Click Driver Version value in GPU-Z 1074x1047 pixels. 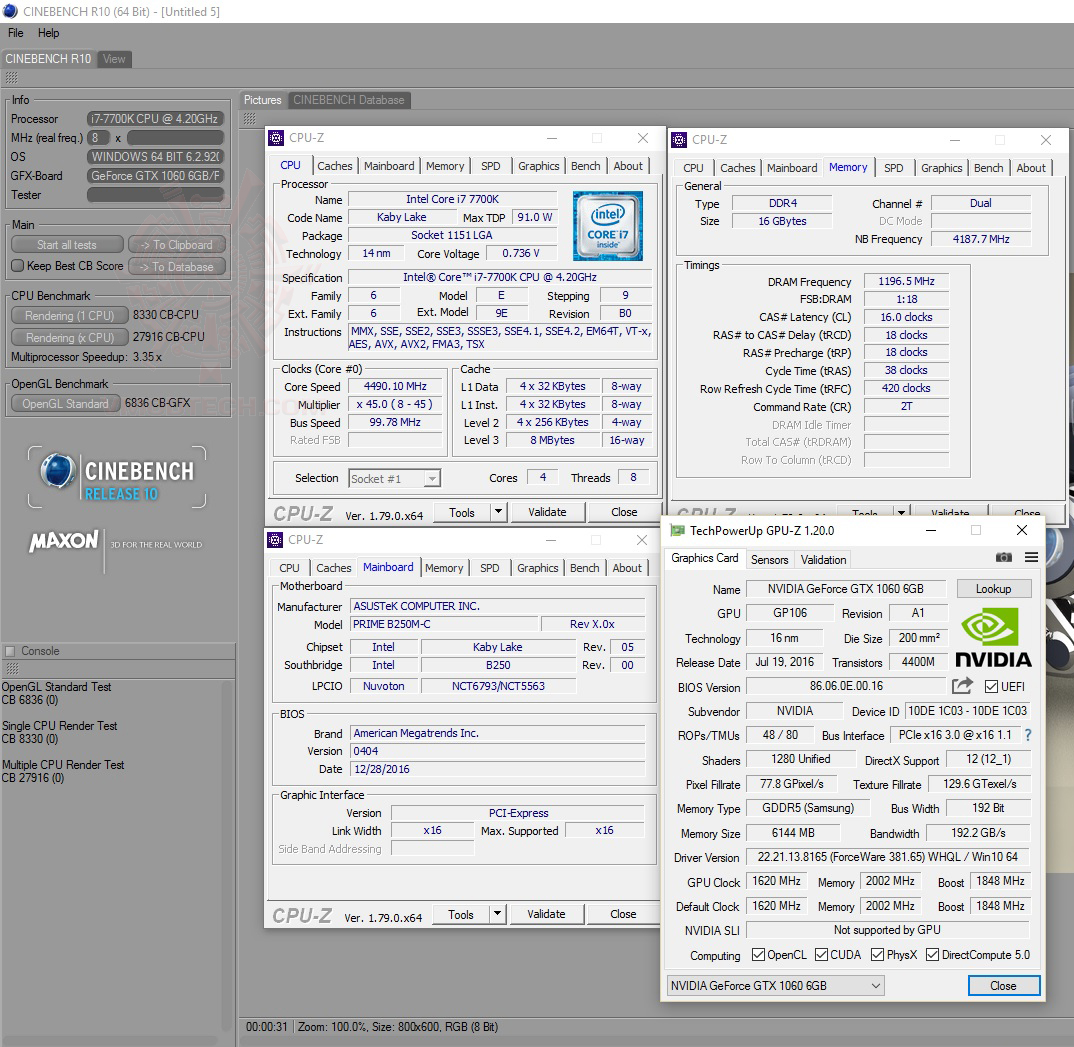[888, 857]
